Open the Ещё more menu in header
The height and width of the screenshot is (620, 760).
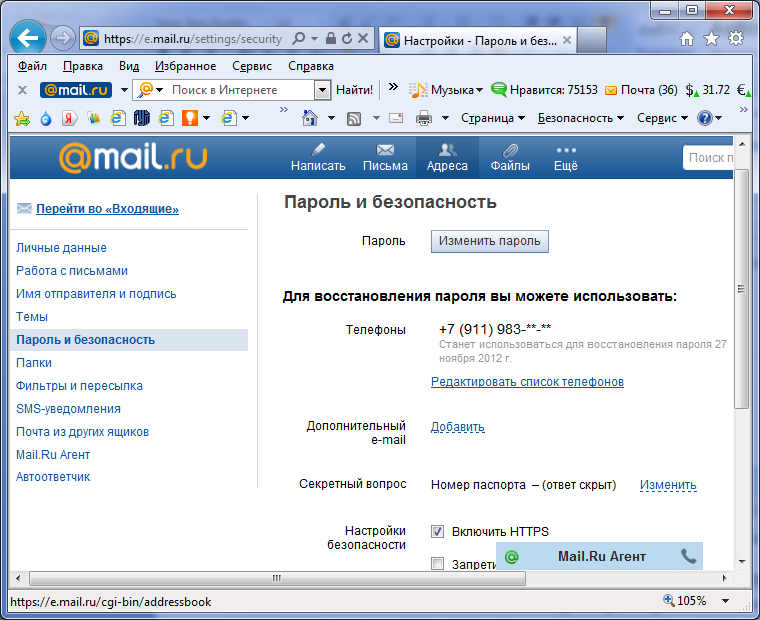click(566, 158)
